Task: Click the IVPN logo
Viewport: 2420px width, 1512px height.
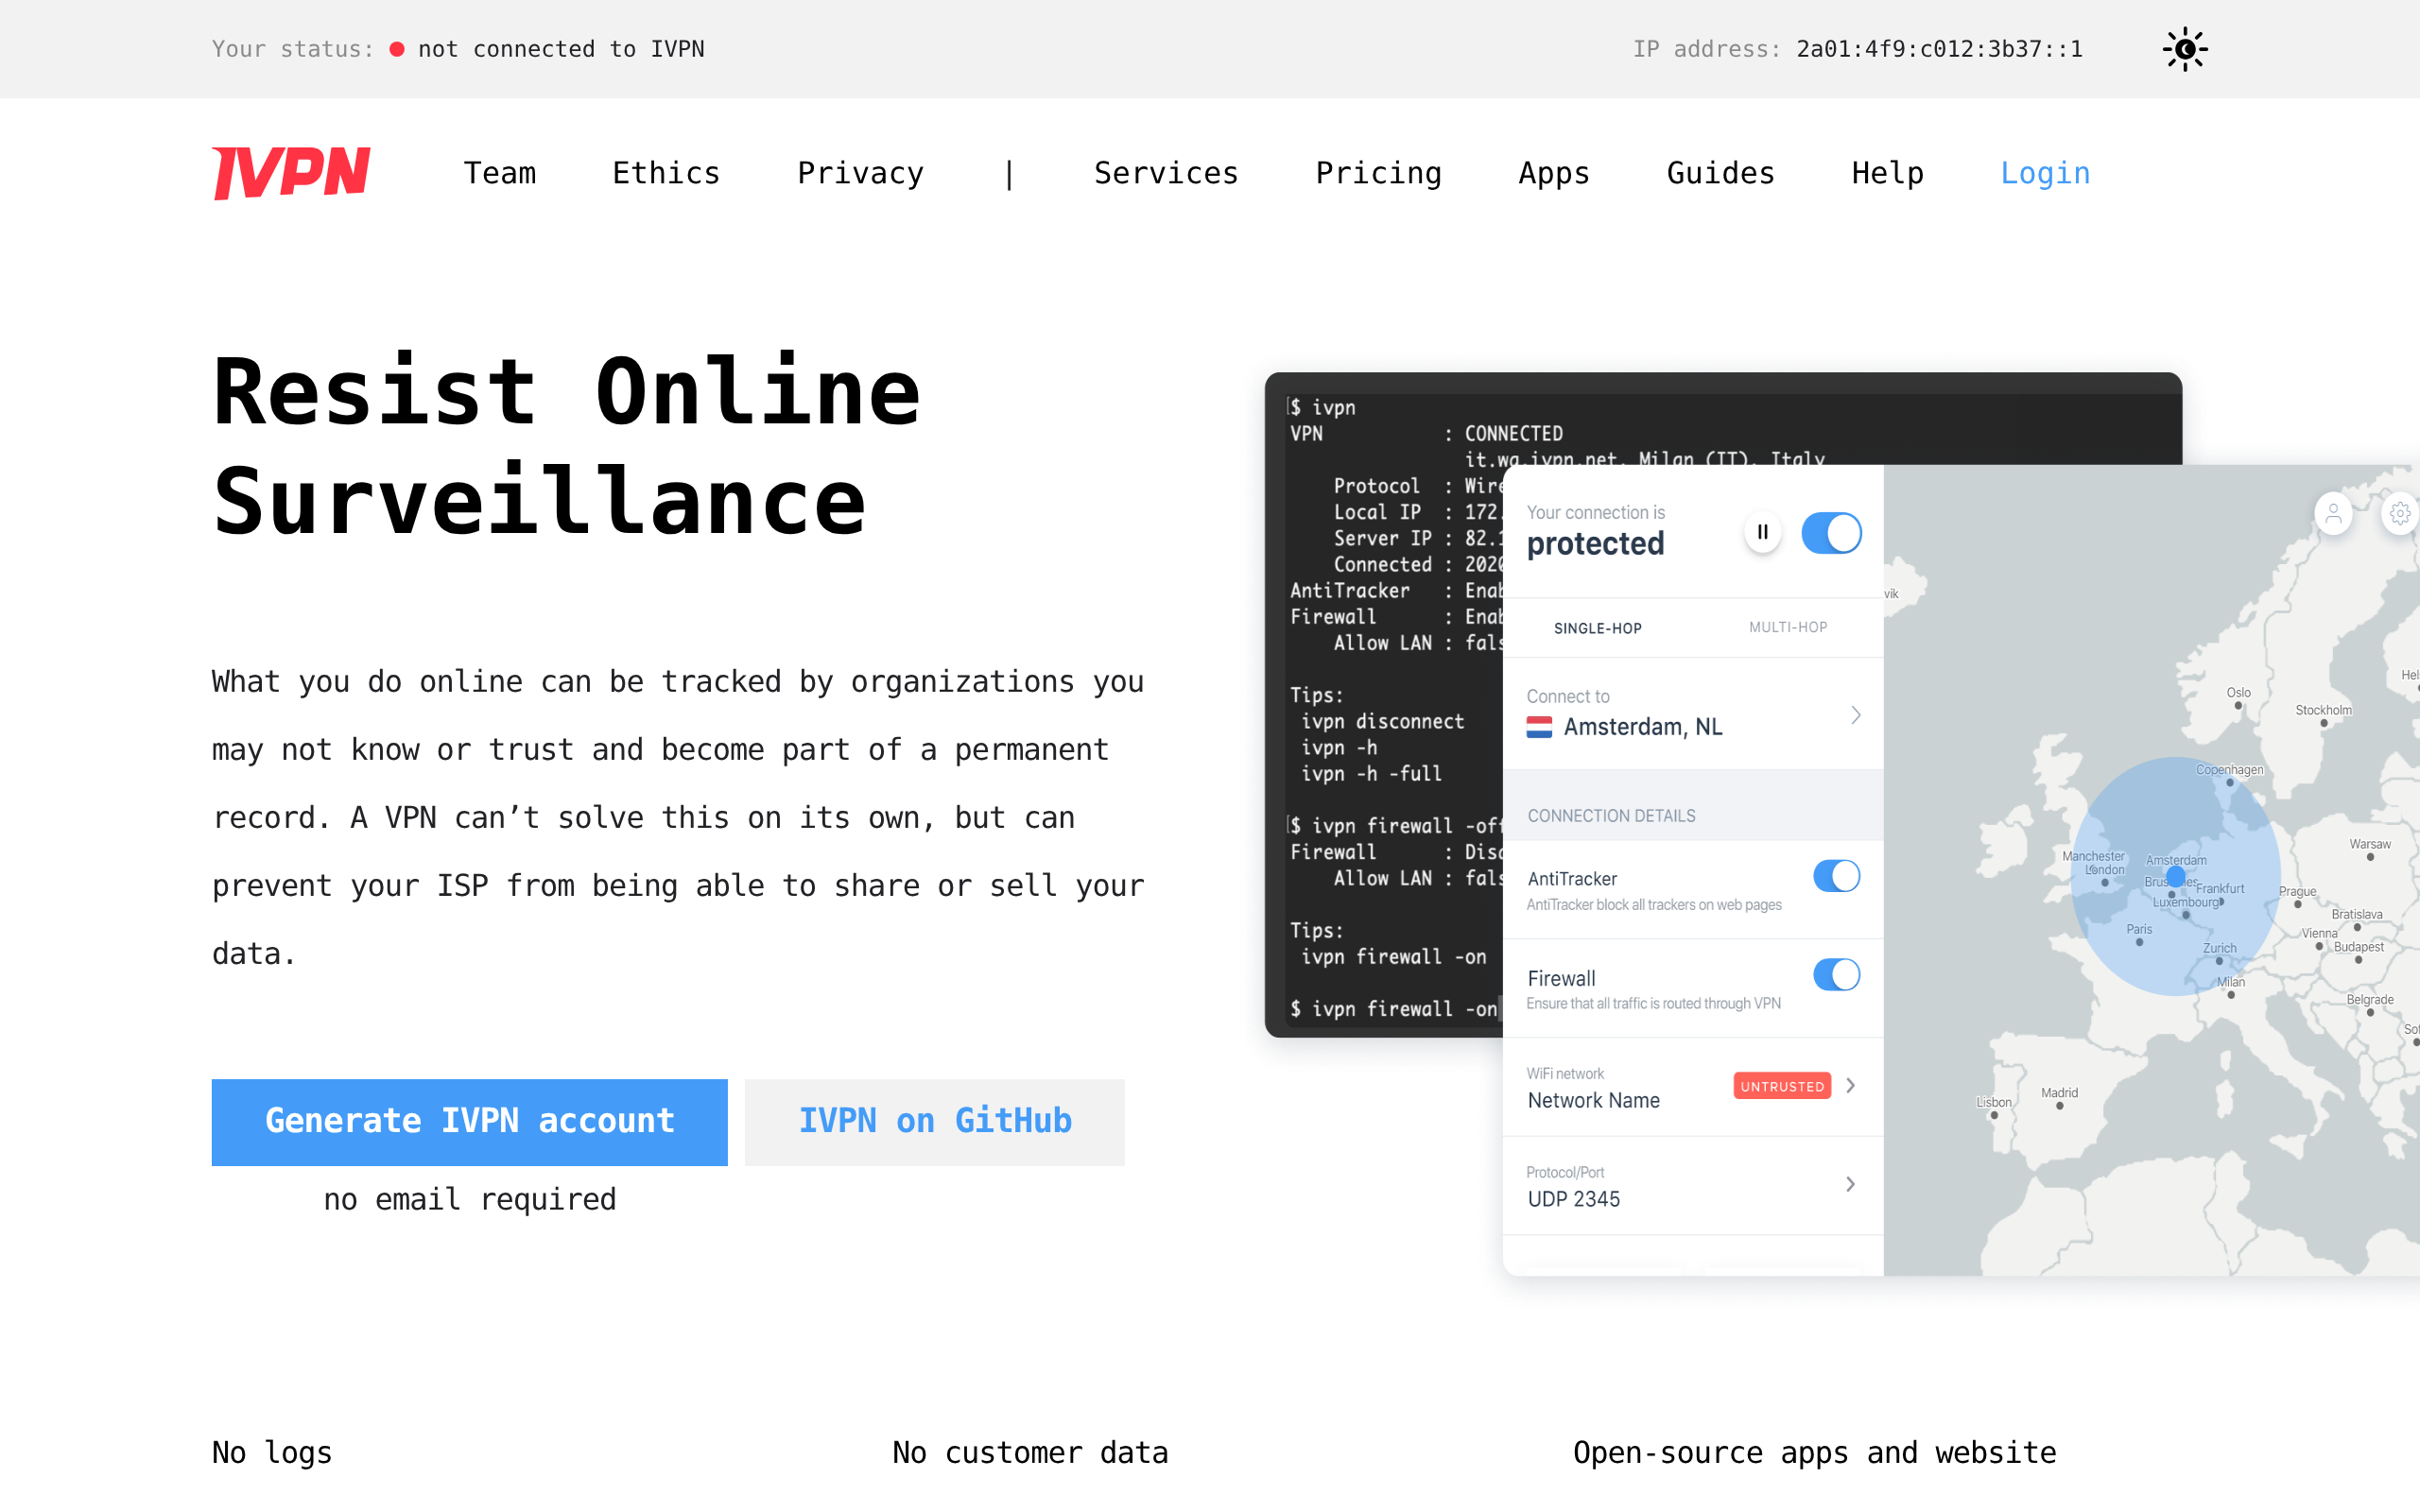Action: (x=291, y=173)
